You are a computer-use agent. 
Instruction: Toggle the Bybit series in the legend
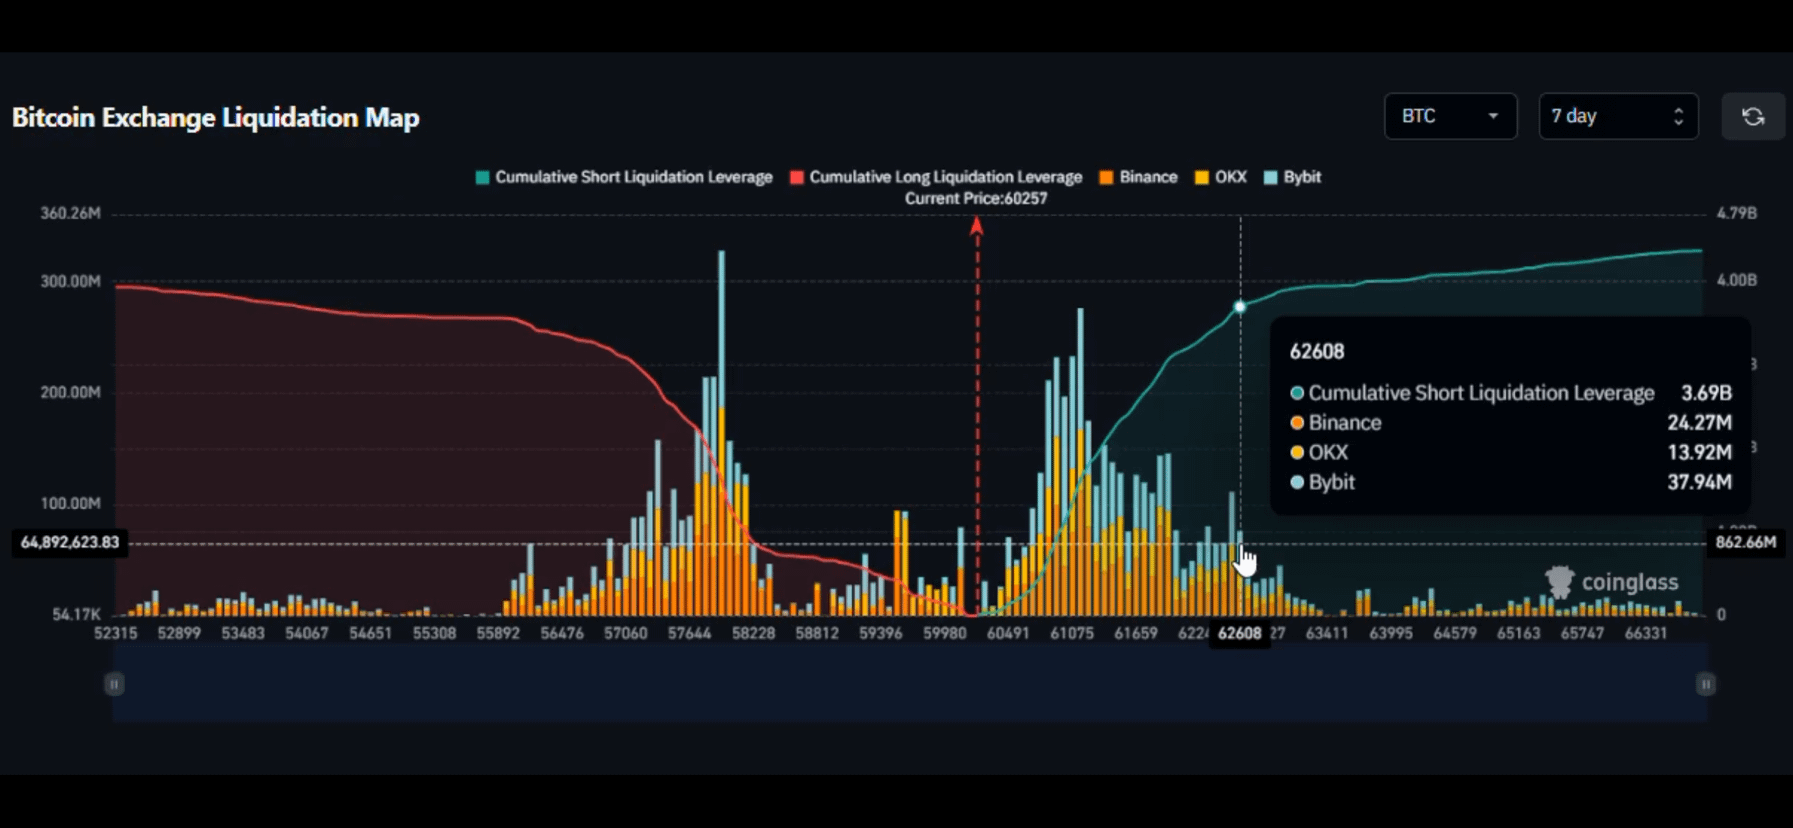click(1292, 177)
